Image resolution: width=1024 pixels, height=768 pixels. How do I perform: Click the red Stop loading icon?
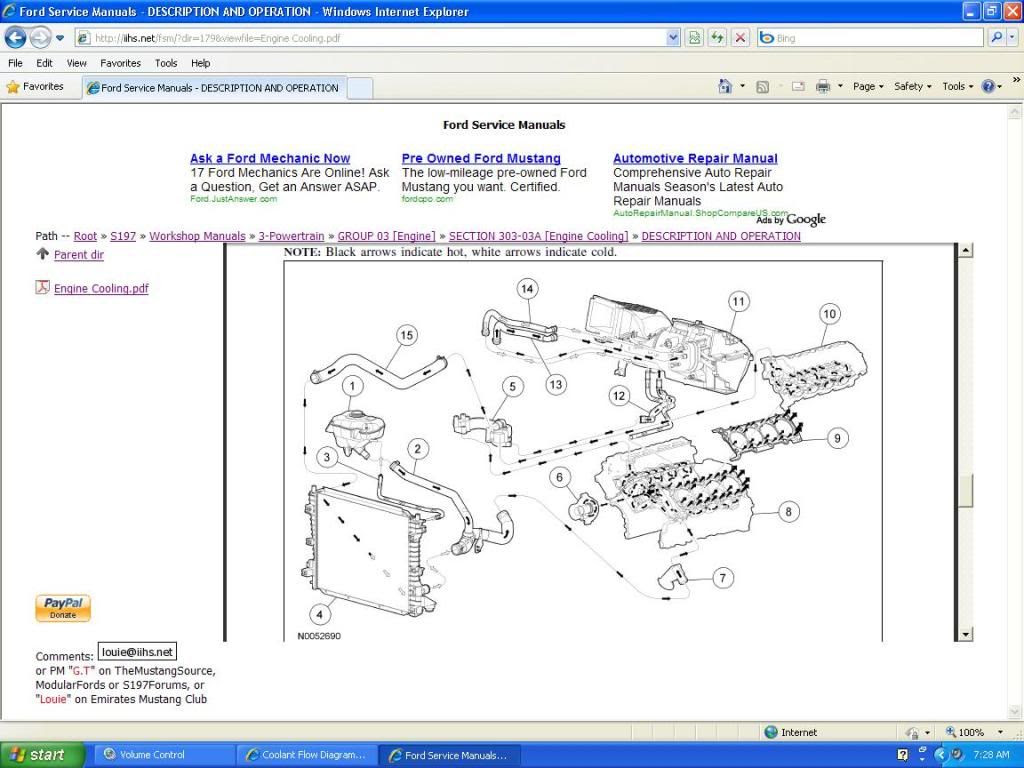740,38
